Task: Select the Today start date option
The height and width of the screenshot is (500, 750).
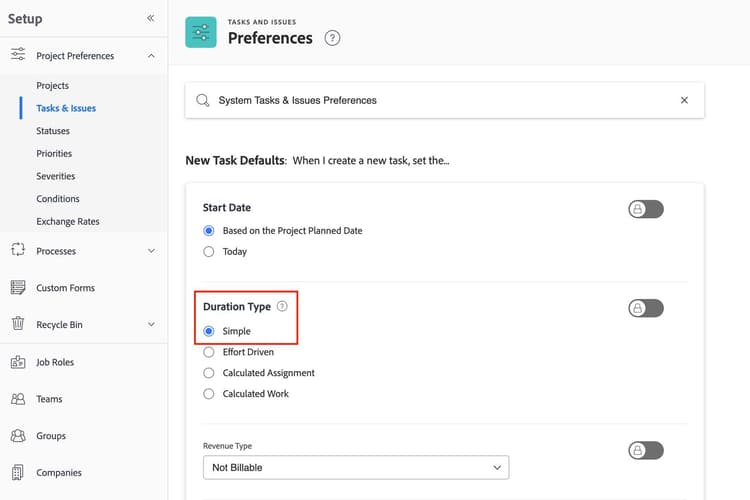Action: [209, 252]
